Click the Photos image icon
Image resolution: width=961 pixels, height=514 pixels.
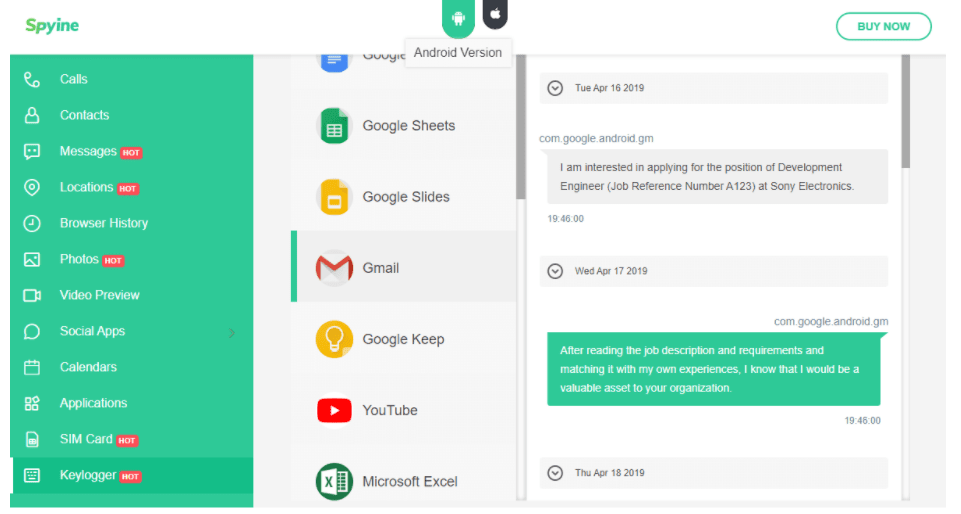pos(32,260)
